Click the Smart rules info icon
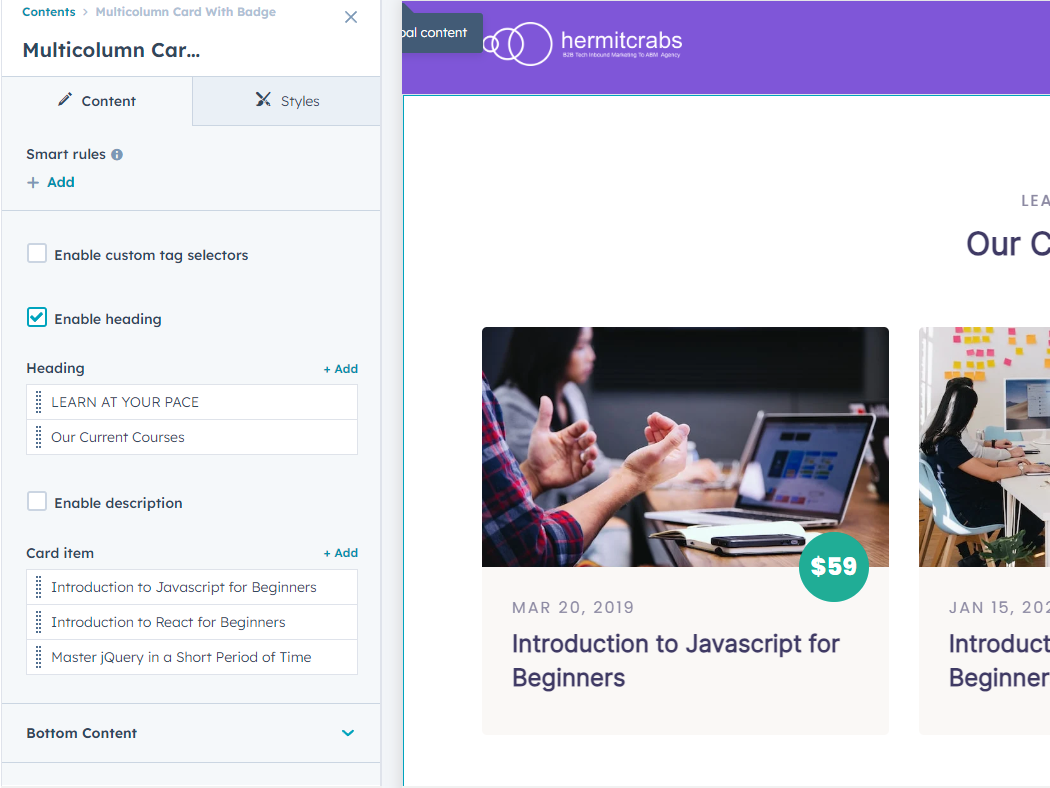 click(117, 155)
